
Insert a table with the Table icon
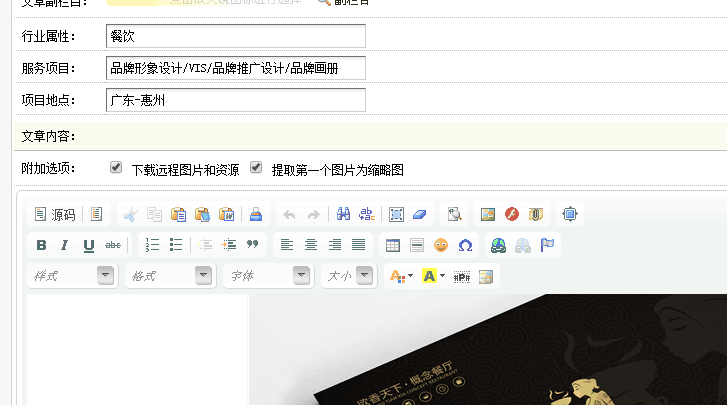(x=393, y=245)
